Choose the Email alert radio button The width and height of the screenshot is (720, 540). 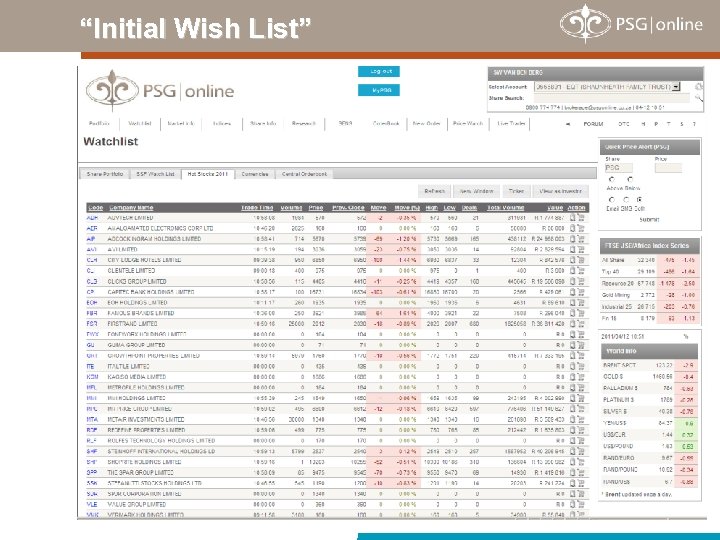click(612, 200)
